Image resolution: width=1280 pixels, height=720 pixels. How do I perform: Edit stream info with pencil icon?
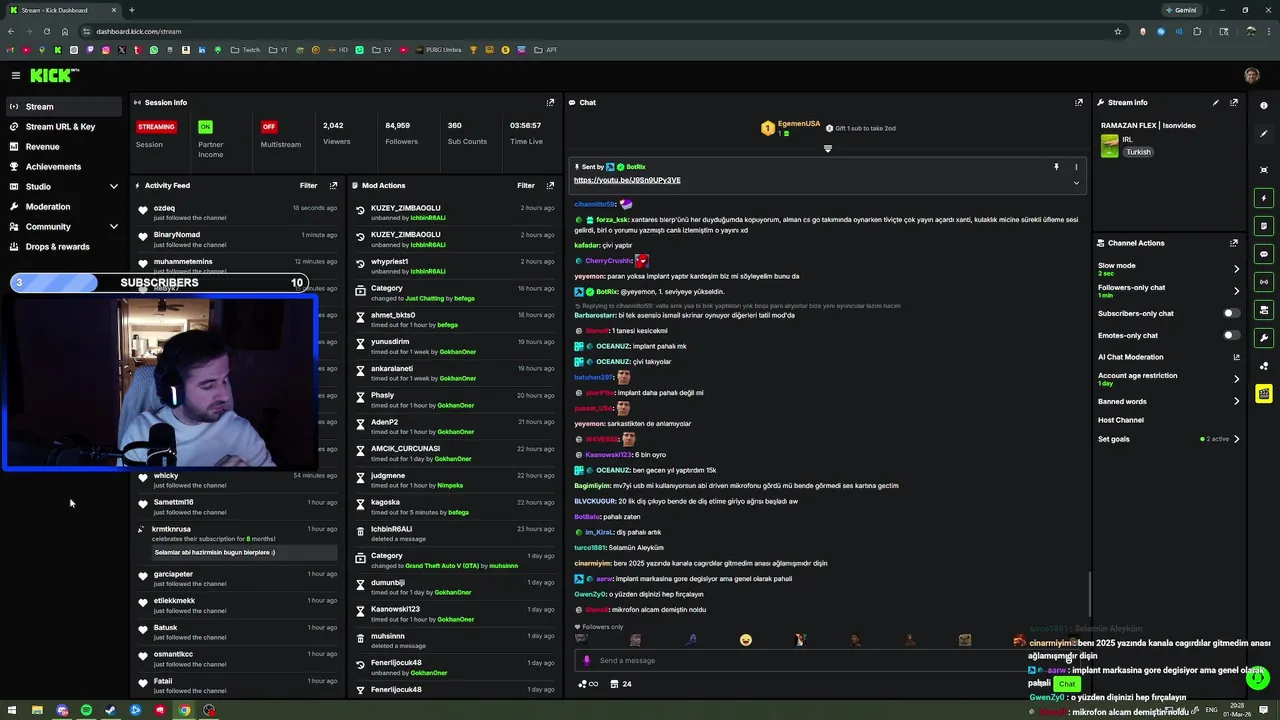point(1216,102)
